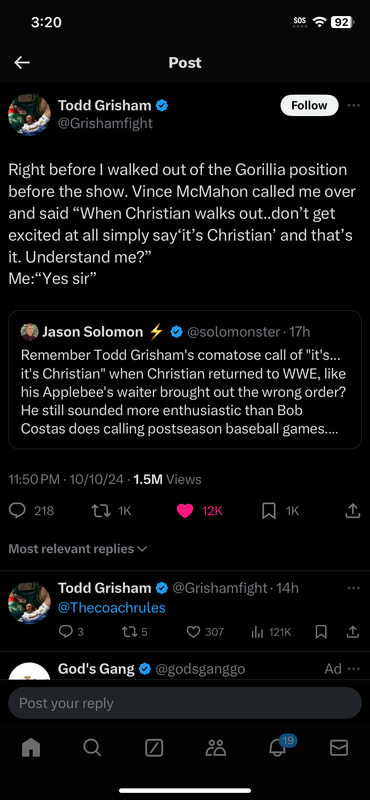Open the Search tab in bottom bar
This screenshot has width=370, height=800.
click(92, 747)
